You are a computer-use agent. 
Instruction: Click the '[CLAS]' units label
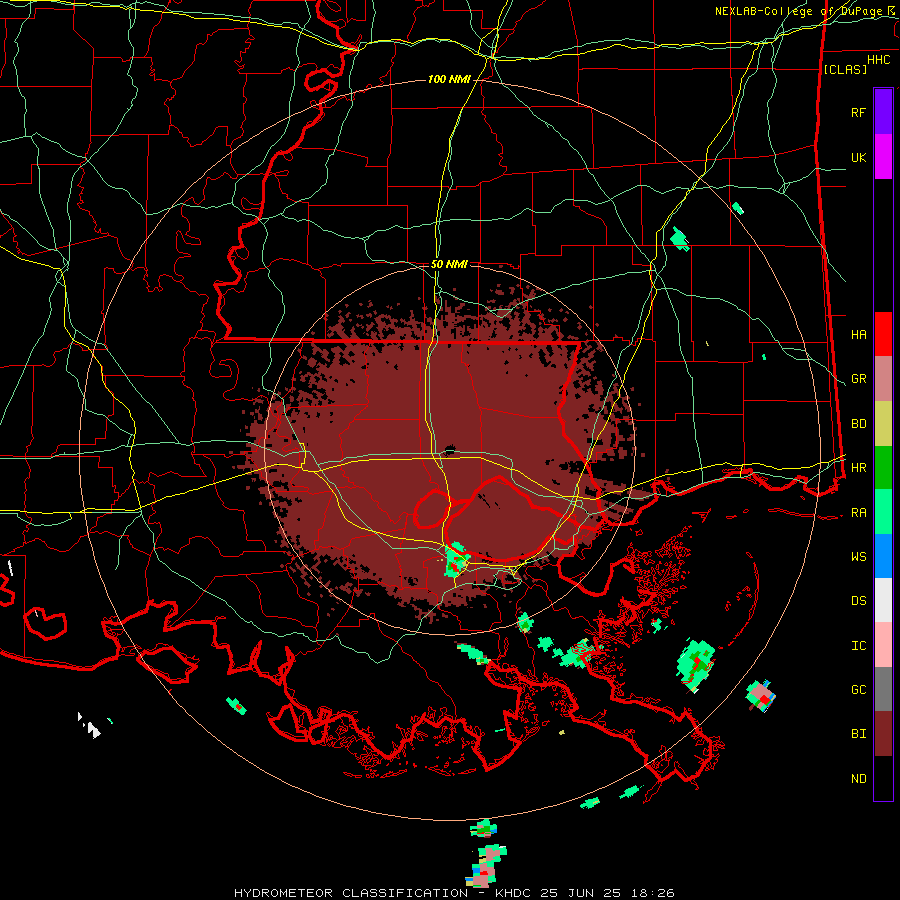[x=845, y=69]
